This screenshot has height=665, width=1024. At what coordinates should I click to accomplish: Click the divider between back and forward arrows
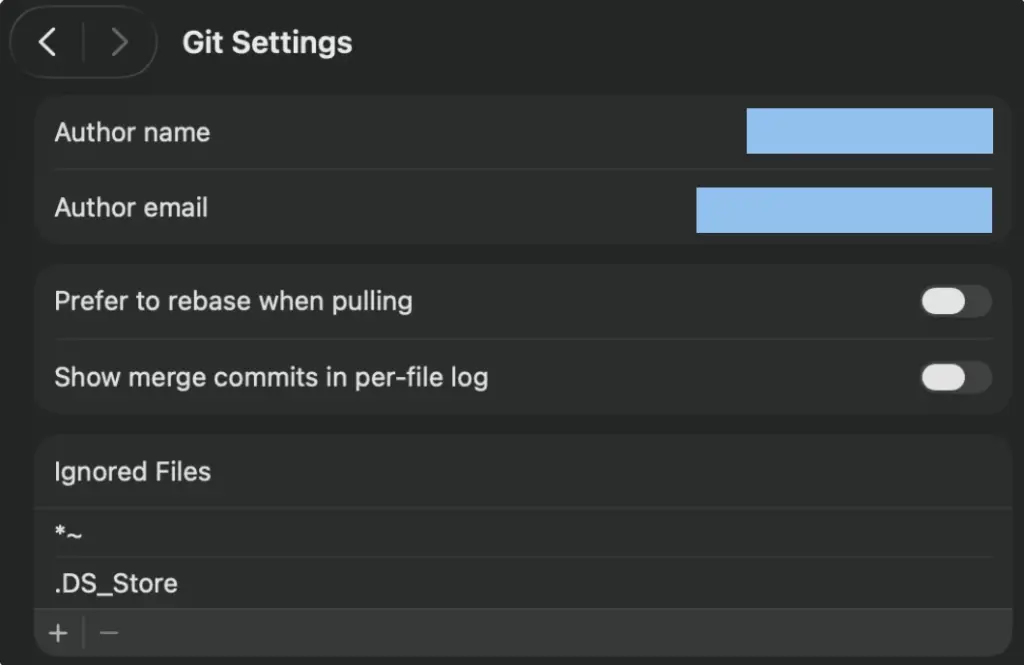coord(83,42)
